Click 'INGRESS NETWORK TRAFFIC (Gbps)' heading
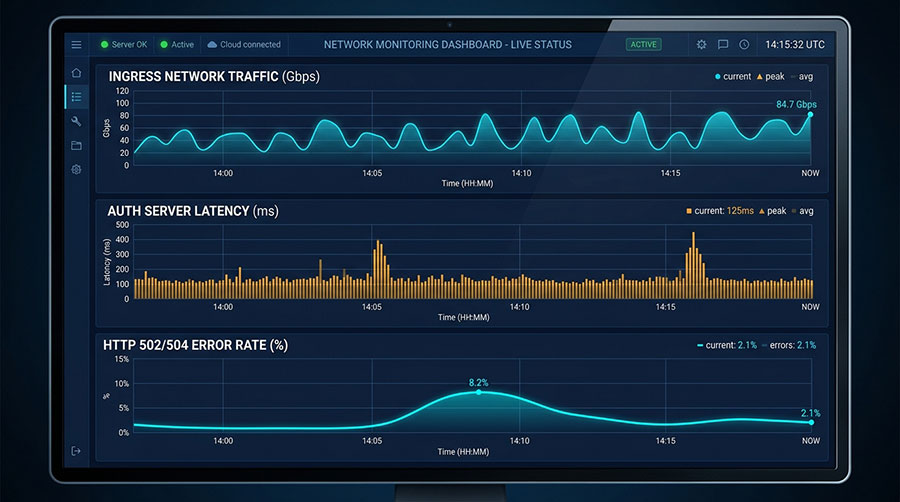Screen dimensions: 900x502 coord(214,76)
